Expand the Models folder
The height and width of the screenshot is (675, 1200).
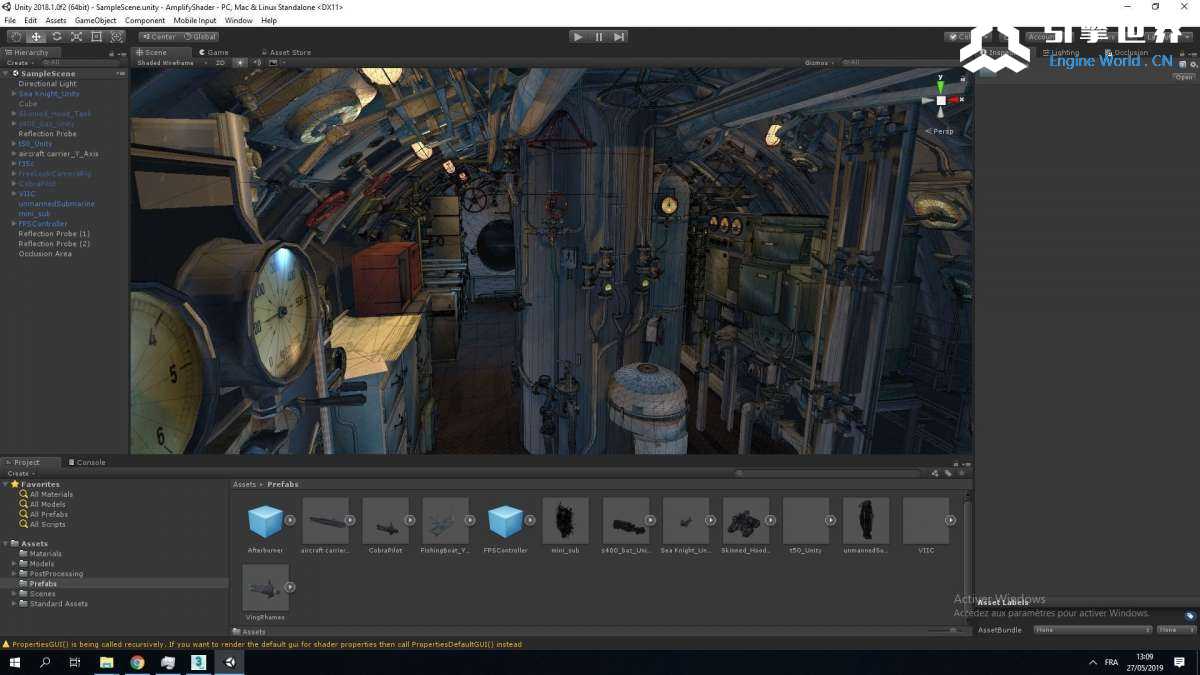(14, 564)
